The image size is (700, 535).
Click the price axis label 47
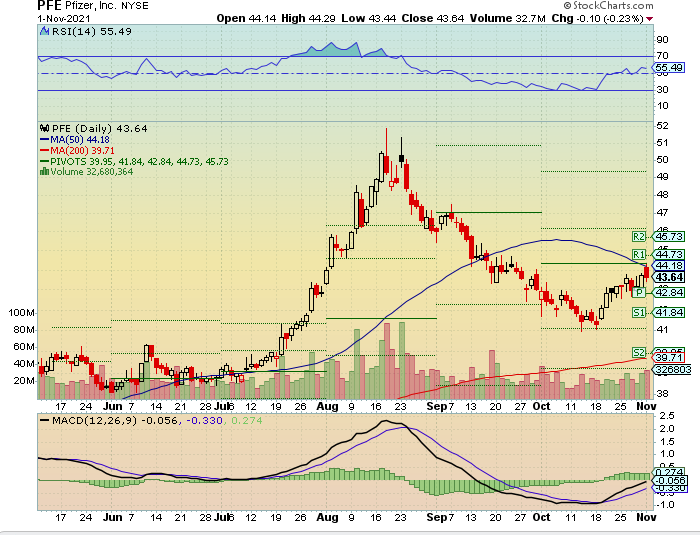(662, 213)
